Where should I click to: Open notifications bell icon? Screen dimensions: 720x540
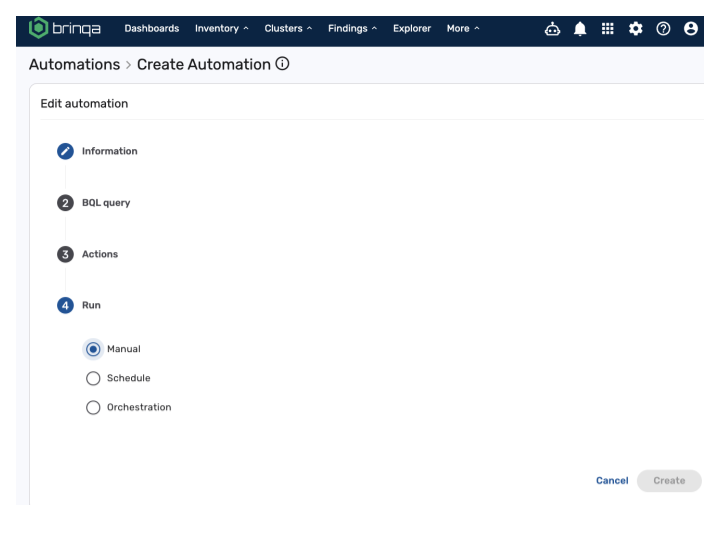coord(580,29)
